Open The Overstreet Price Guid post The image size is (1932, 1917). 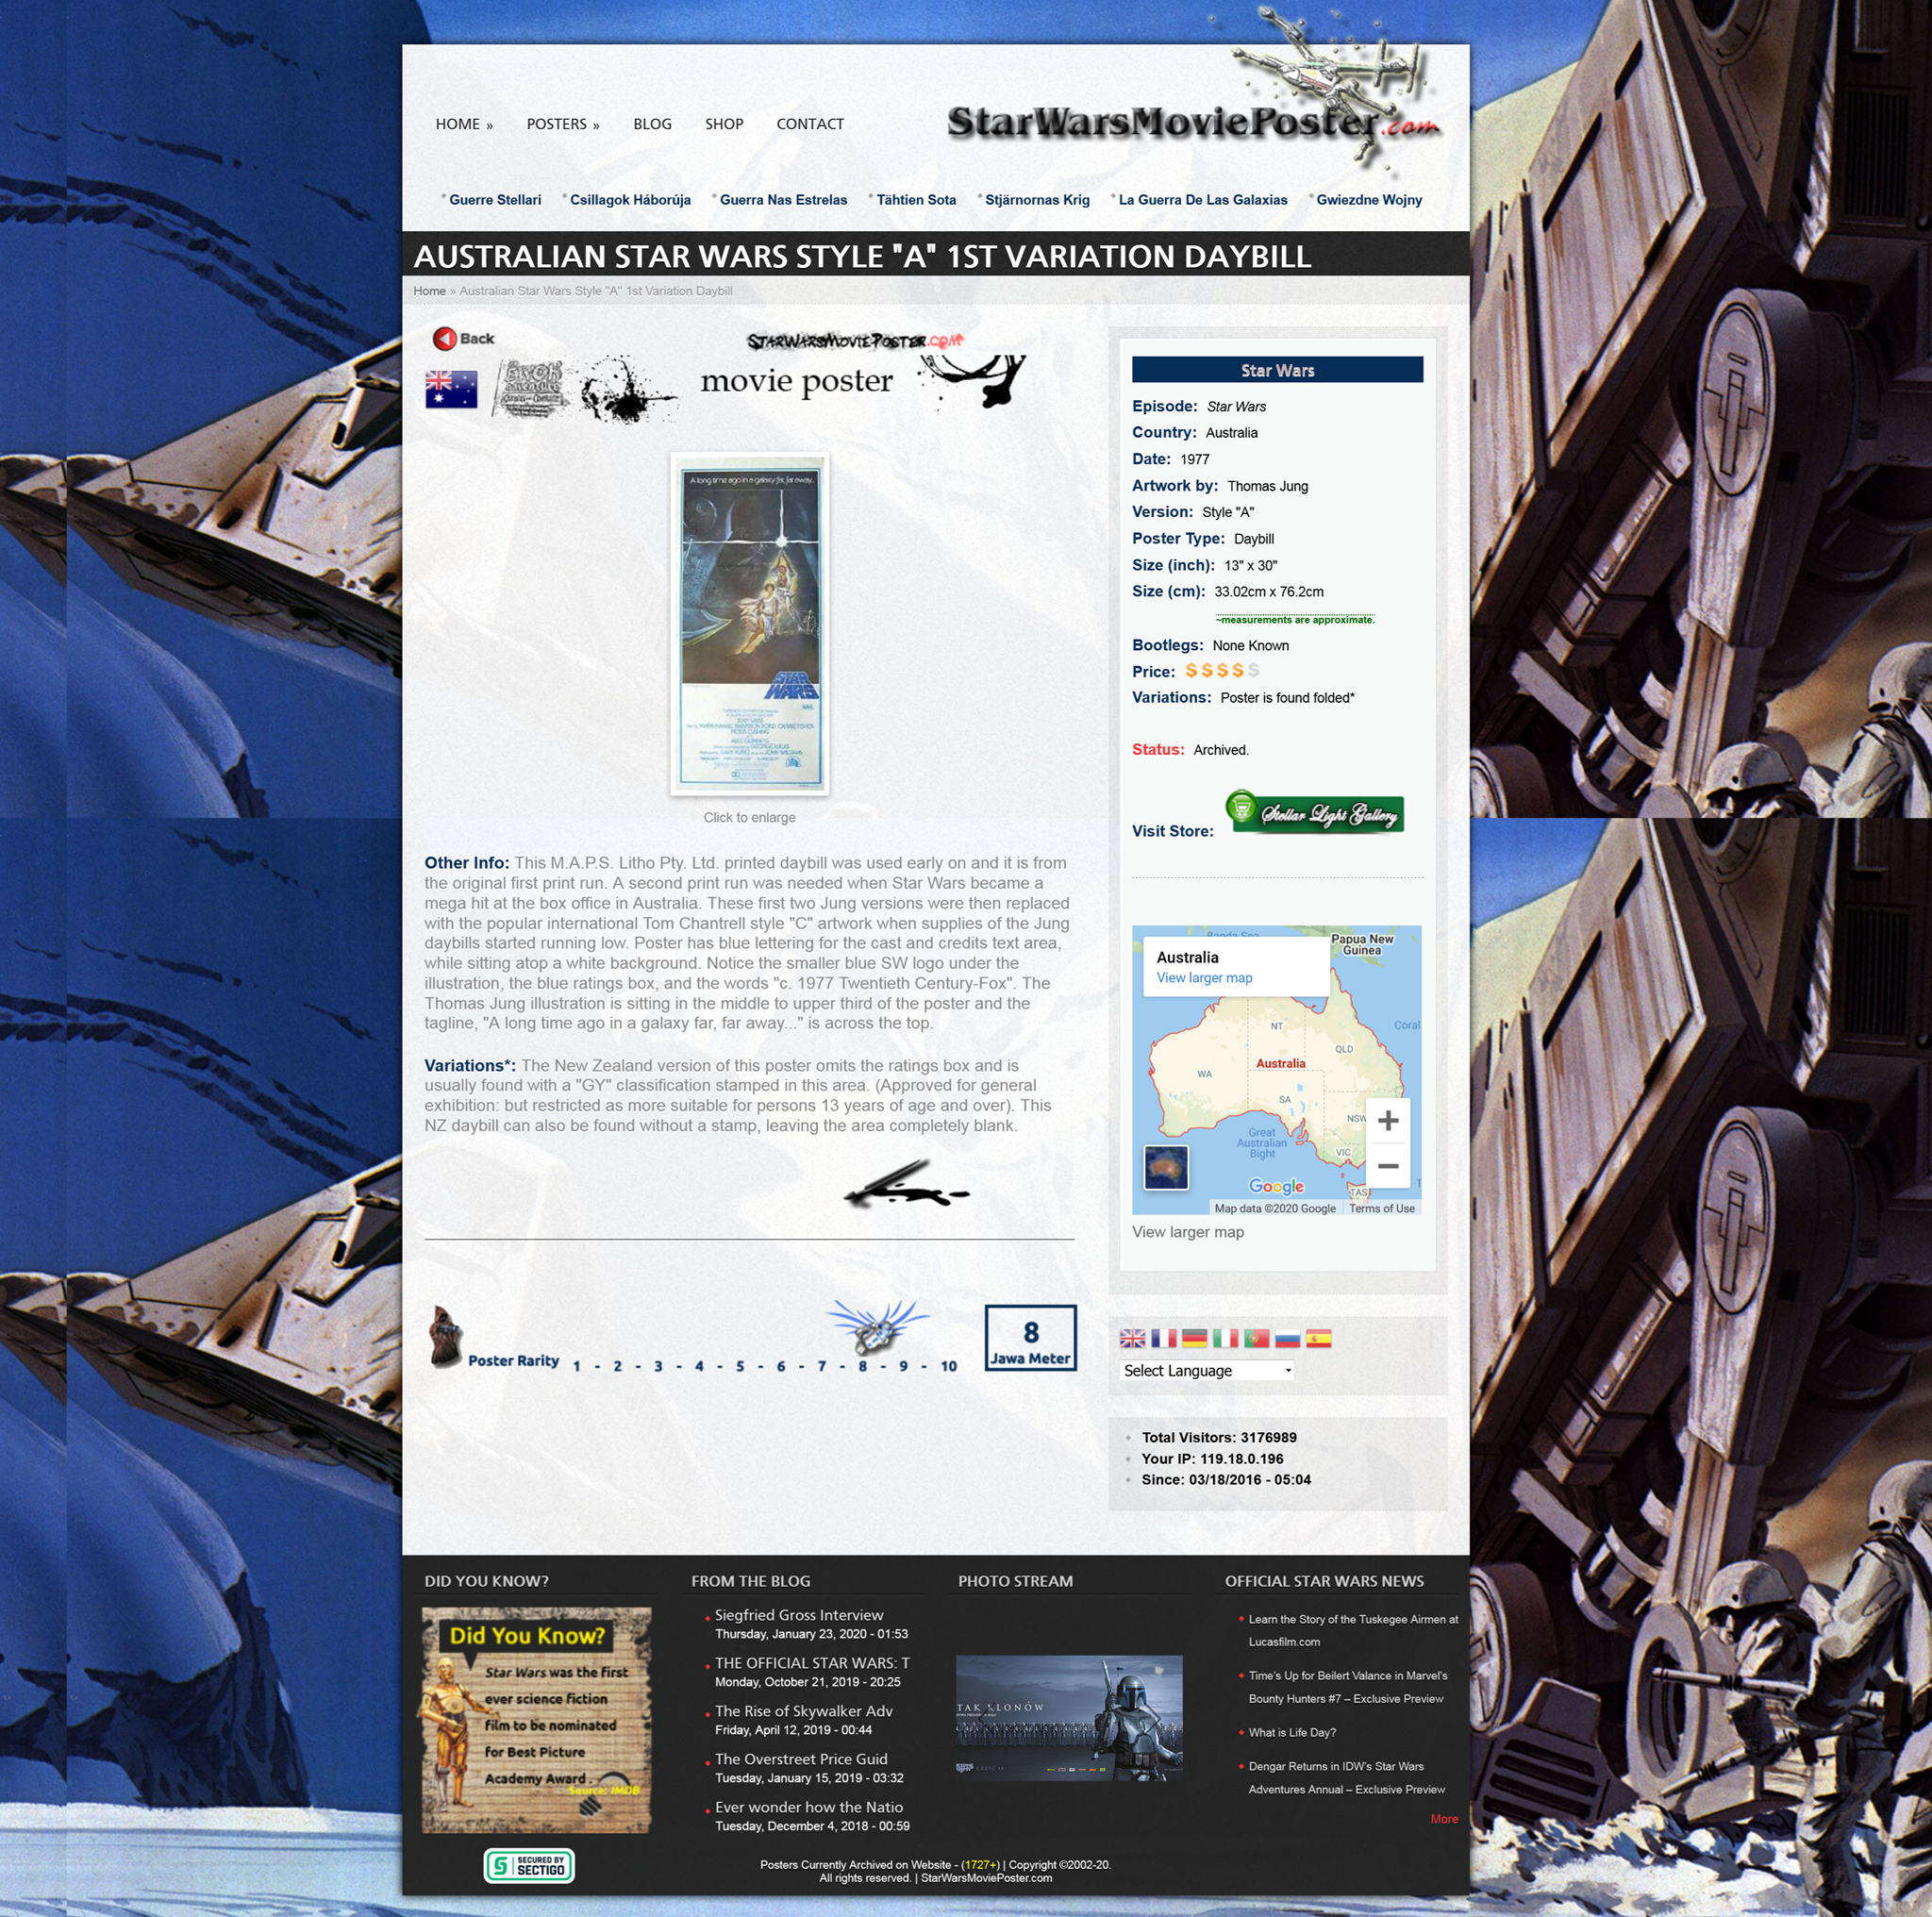click(x=801, y=1759)
